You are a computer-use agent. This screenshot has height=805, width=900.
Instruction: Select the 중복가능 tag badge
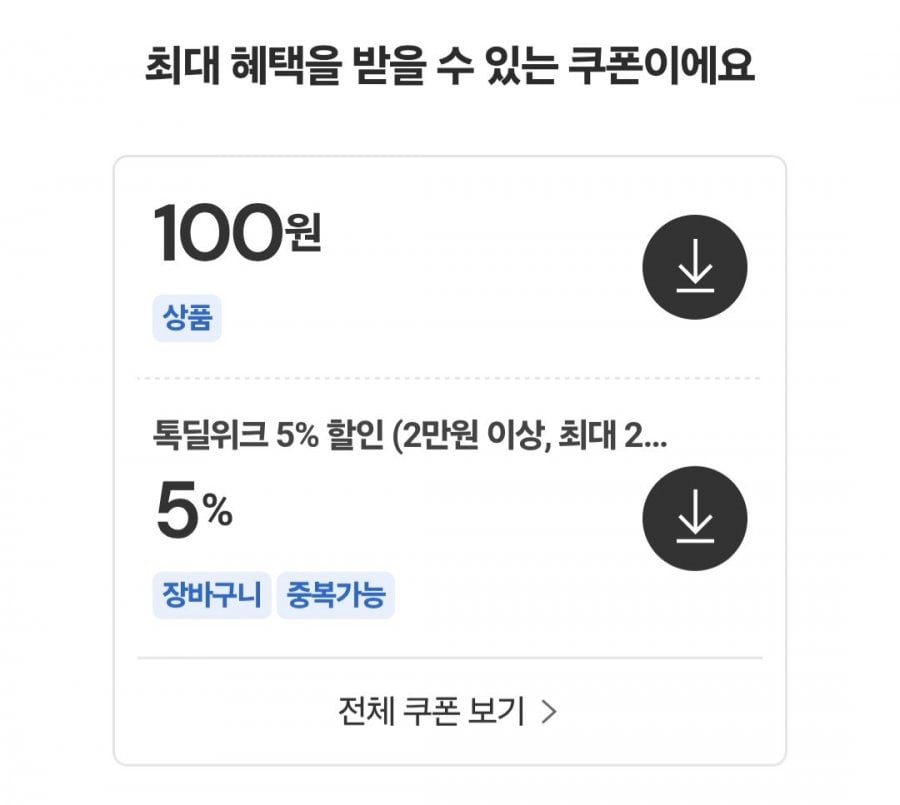coord(336,595)
